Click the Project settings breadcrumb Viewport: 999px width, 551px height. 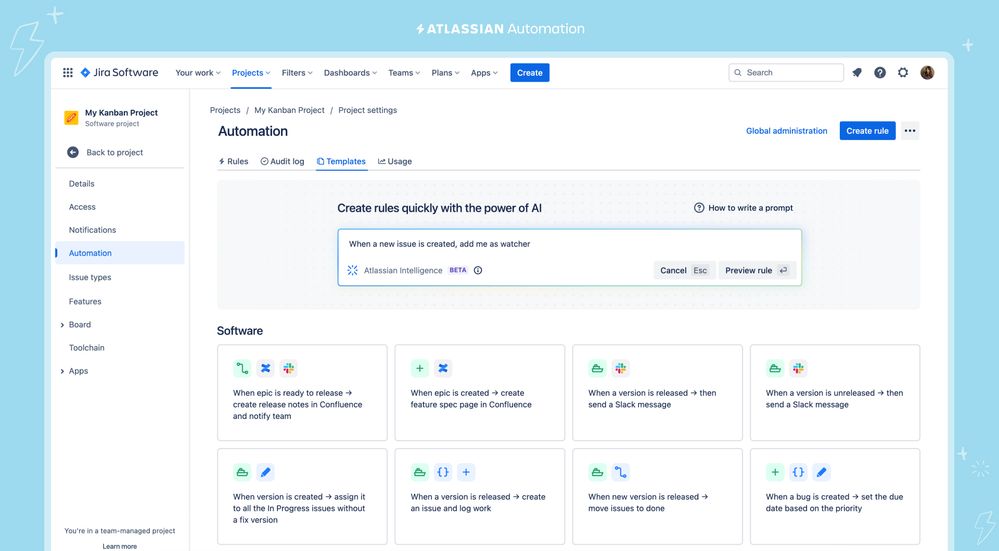tap(368, 110)
